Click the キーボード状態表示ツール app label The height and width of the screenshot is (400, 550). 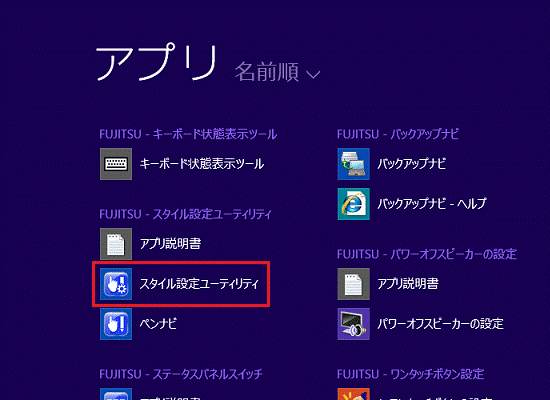[202, 164]
